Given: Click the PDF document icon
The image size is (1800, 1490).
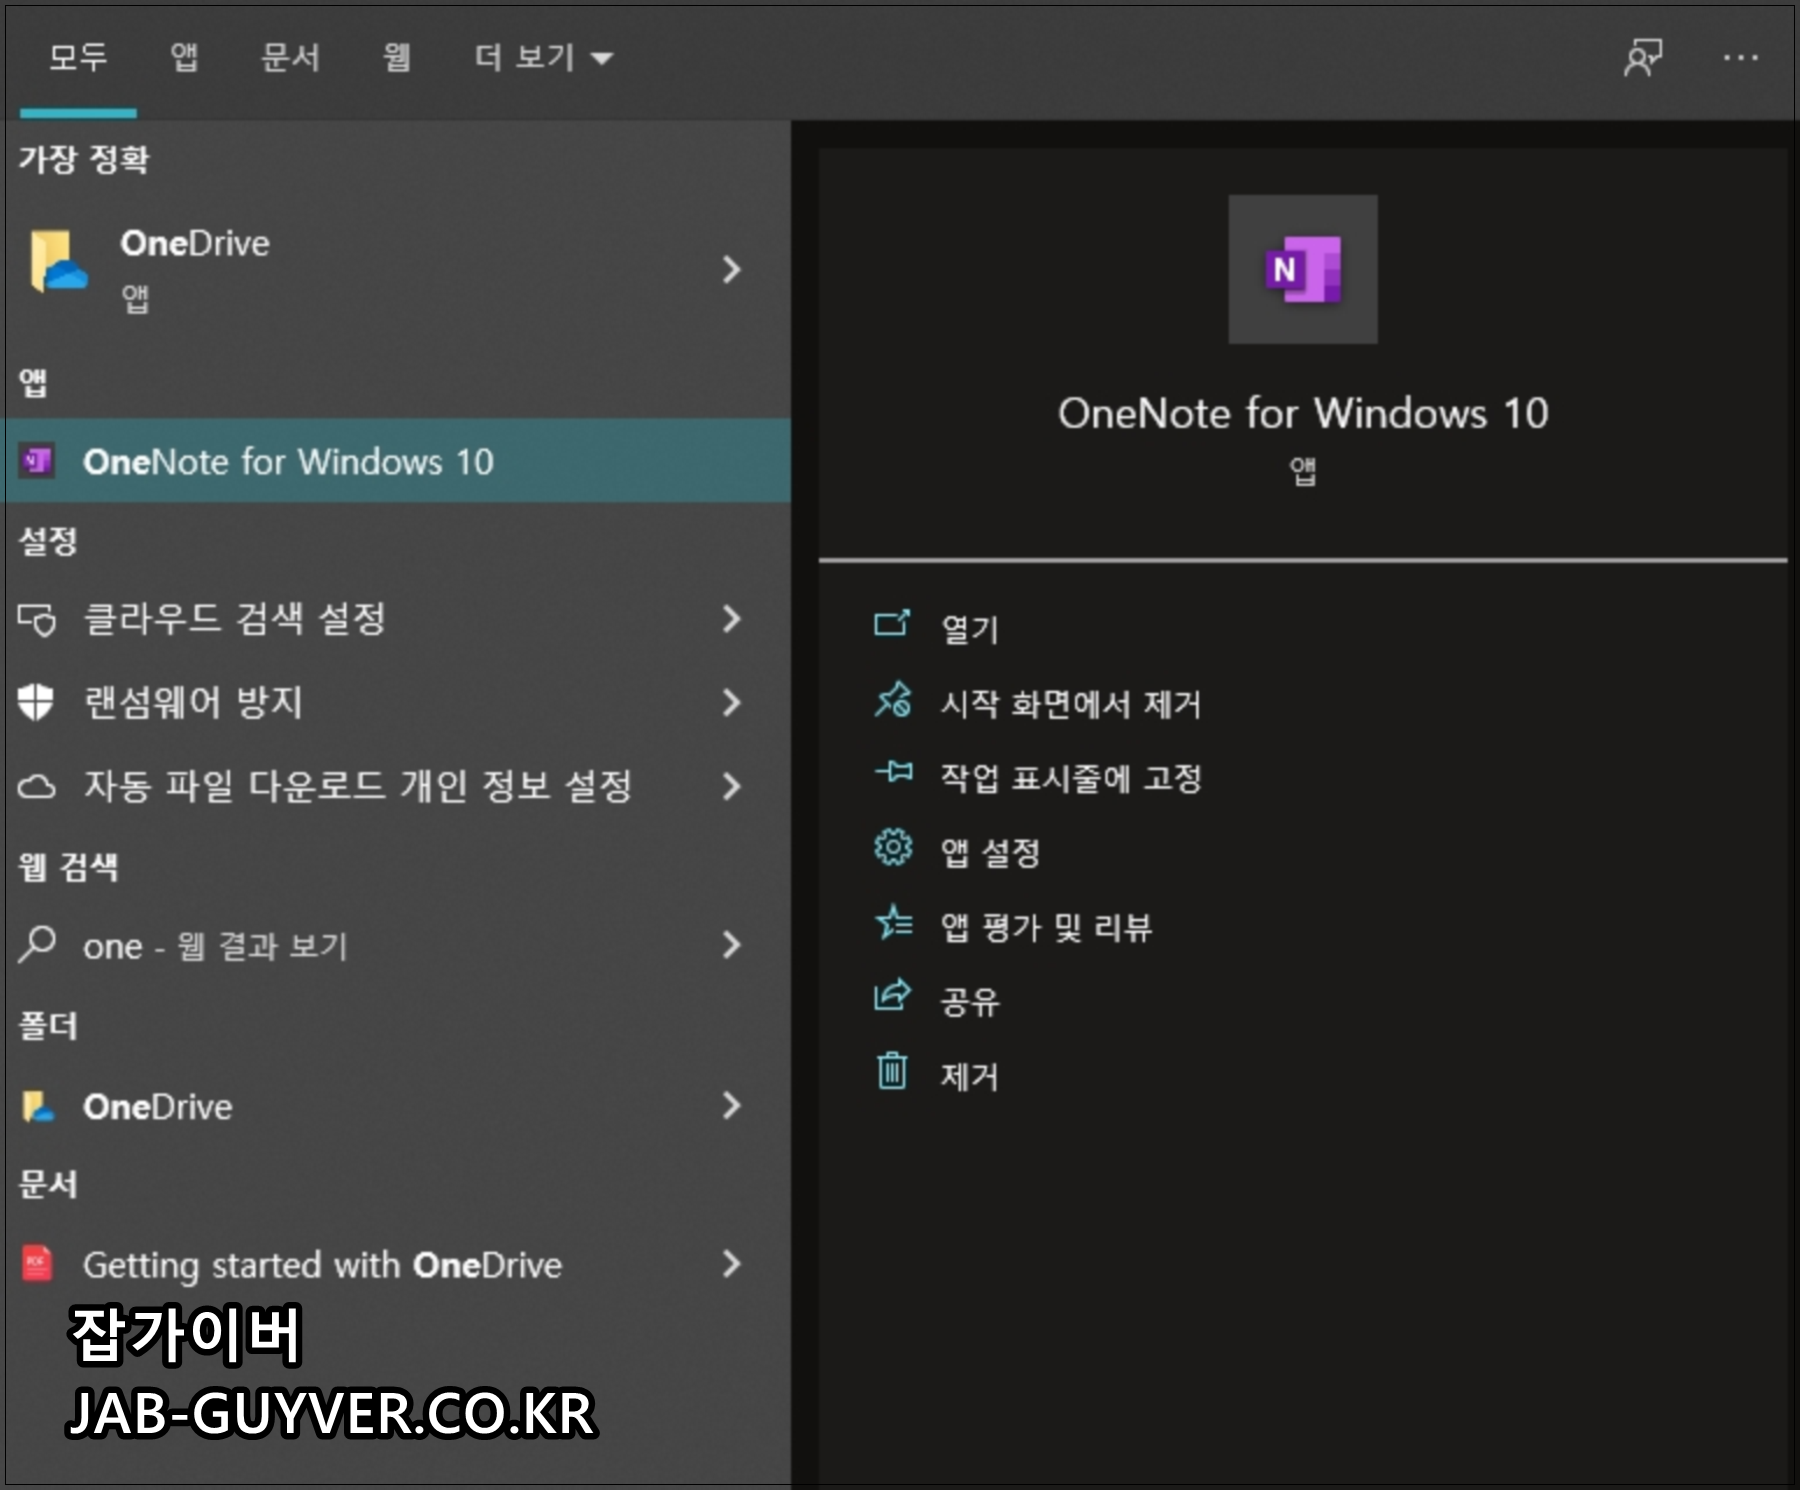Looking at the screenshot, I should 37,1264.
